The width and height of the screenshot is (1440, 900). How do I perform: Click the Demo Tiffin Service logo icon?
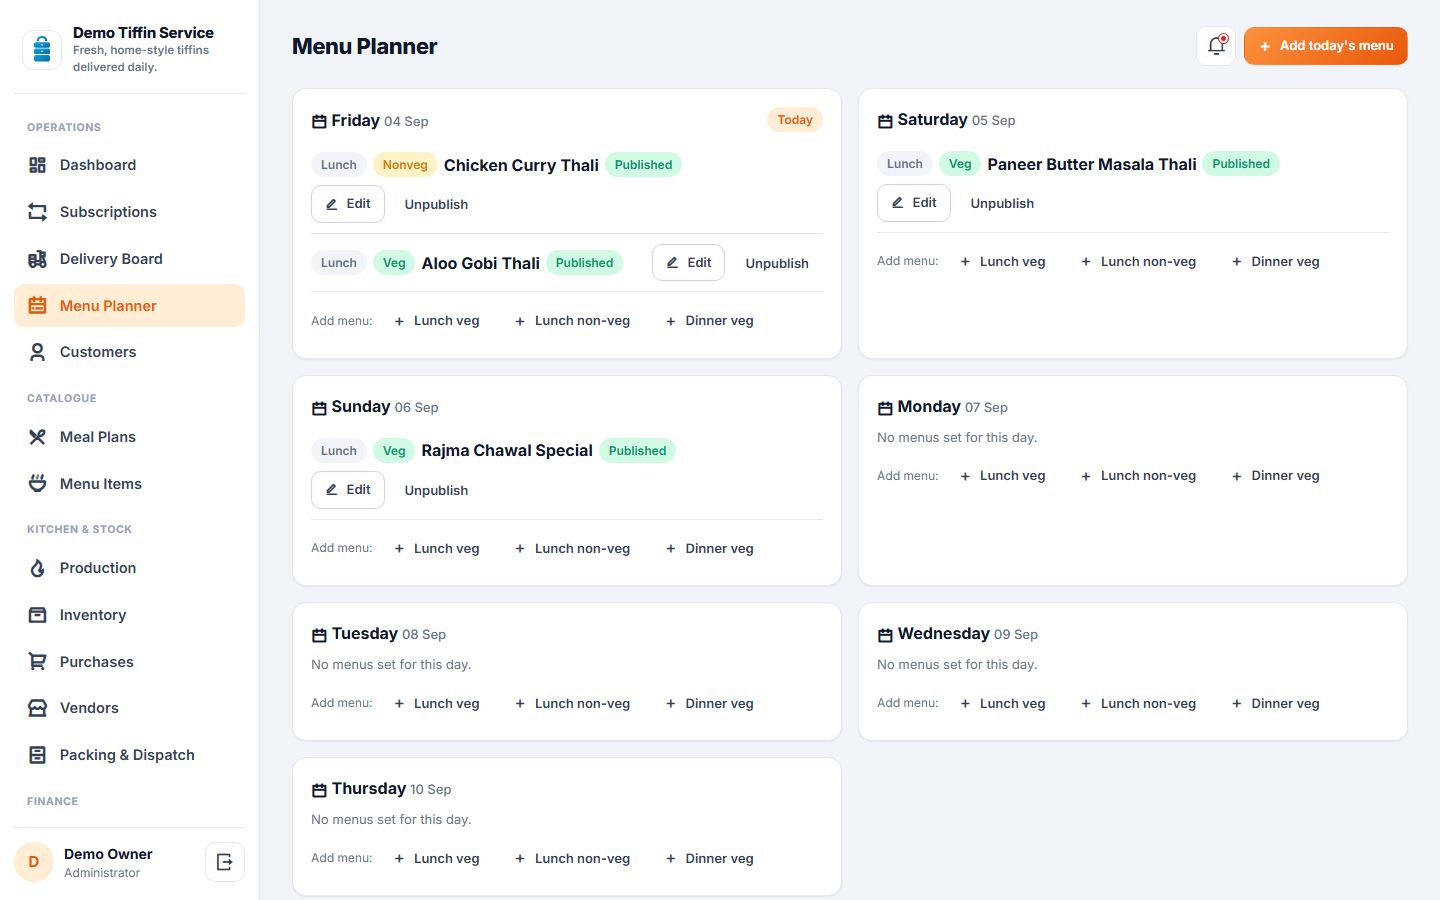pyautogui.click(x=42, y=49)
